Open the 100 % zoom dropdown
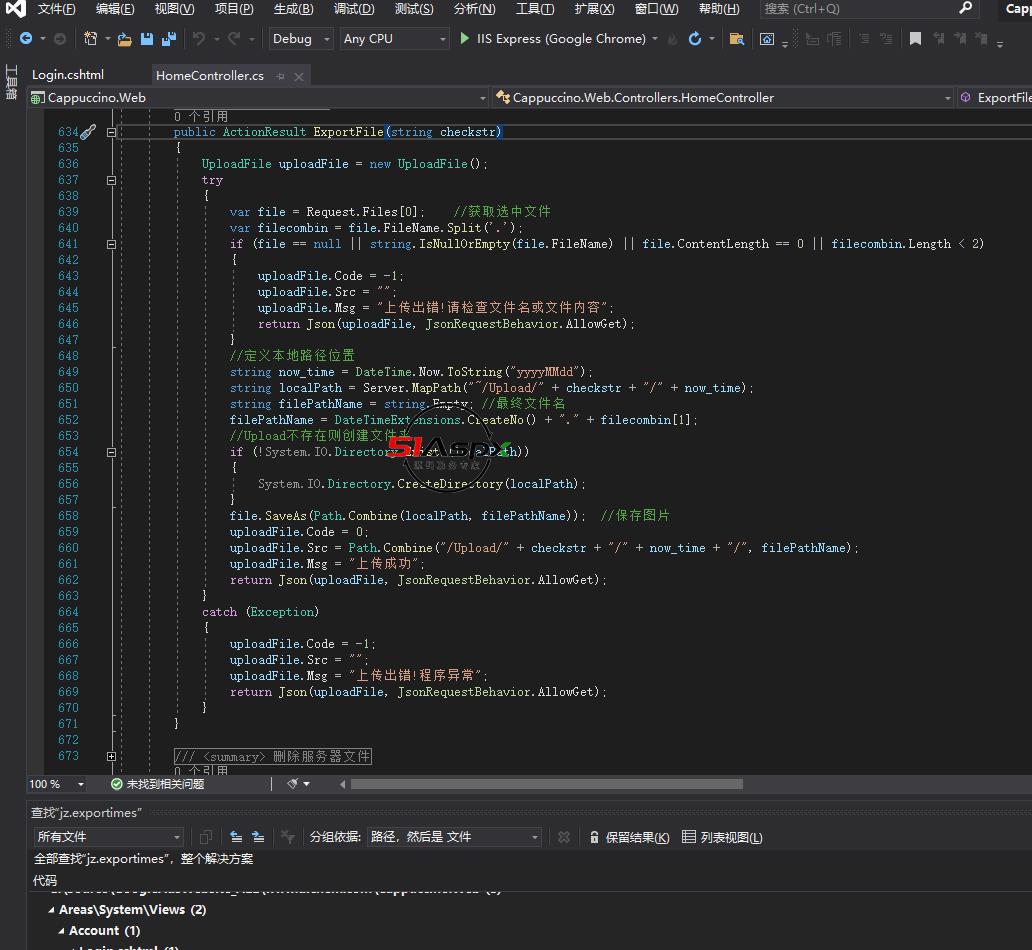Screen dimensions: 1032x950 click(57, 783)
